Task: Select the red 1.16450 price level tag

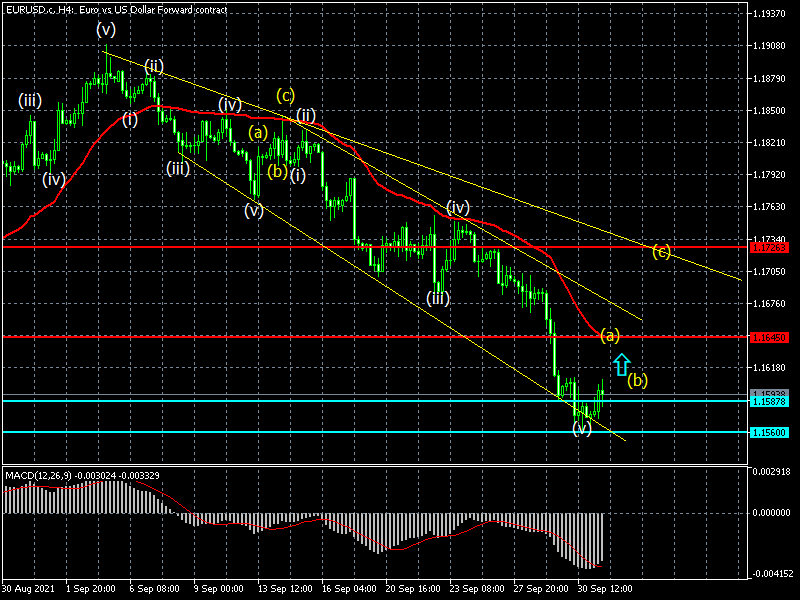Action: click(x=772, y=338)
